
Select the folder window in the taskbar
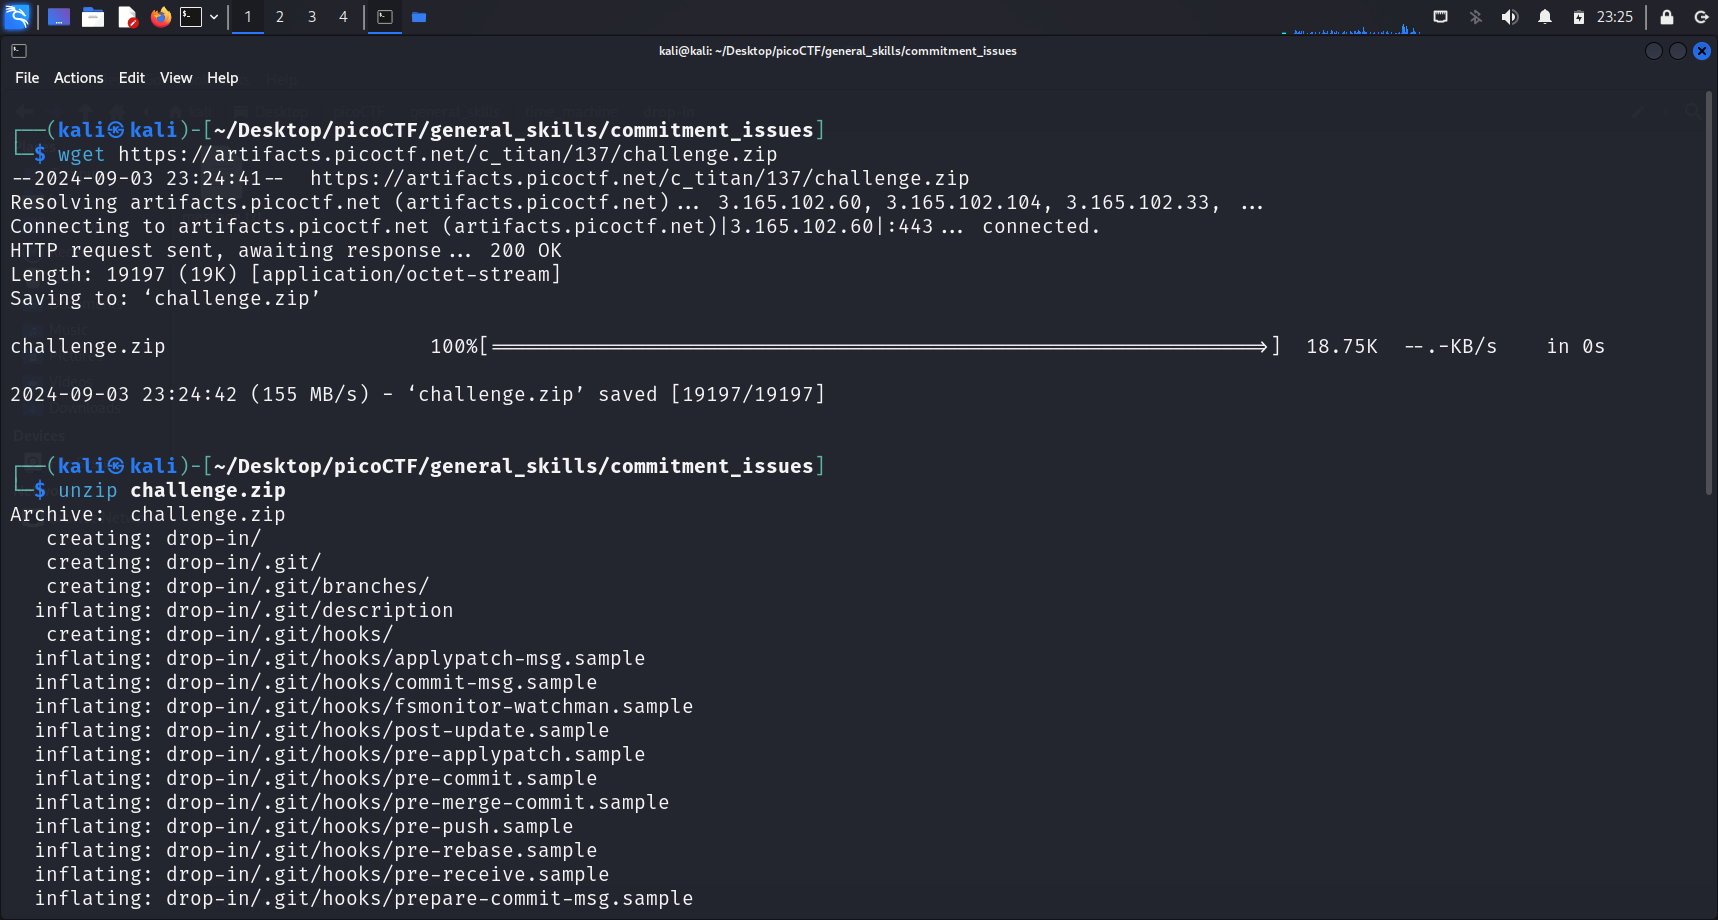pos(419,17)
